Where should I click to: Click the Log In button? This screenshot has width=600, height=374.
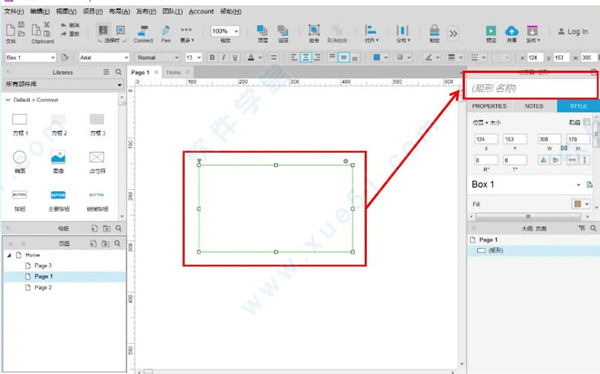(573, 31)
